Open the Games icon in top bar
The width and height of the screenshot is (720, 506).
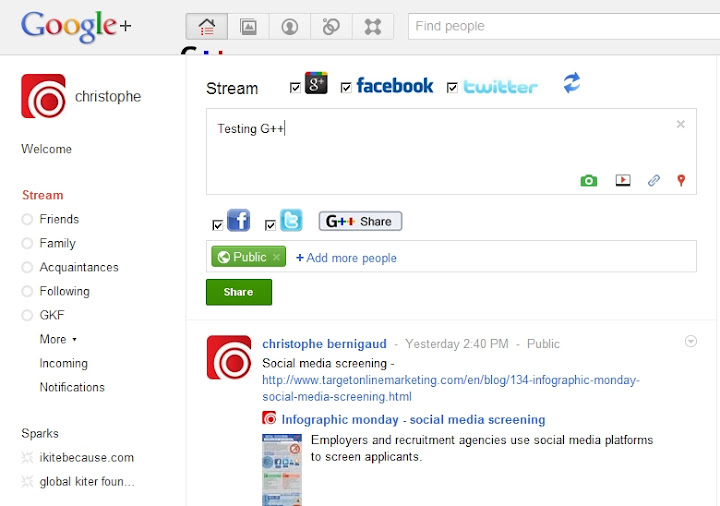[372, 27]
